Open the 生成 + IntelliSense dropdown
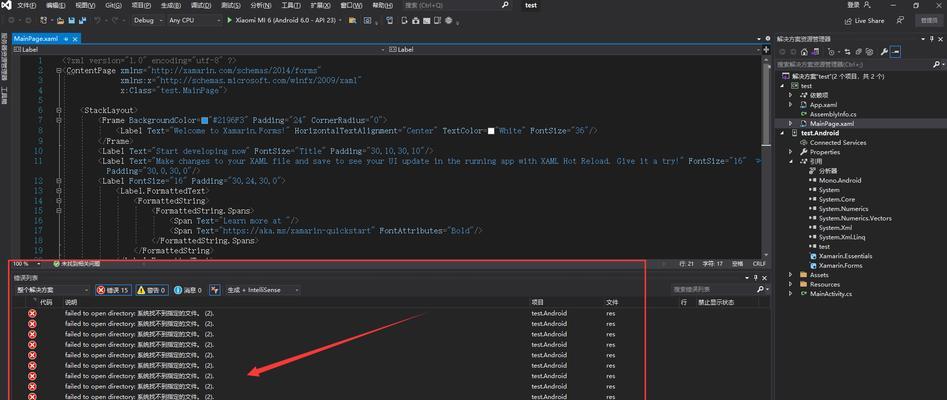947x400 pixels. pos(263,290)
